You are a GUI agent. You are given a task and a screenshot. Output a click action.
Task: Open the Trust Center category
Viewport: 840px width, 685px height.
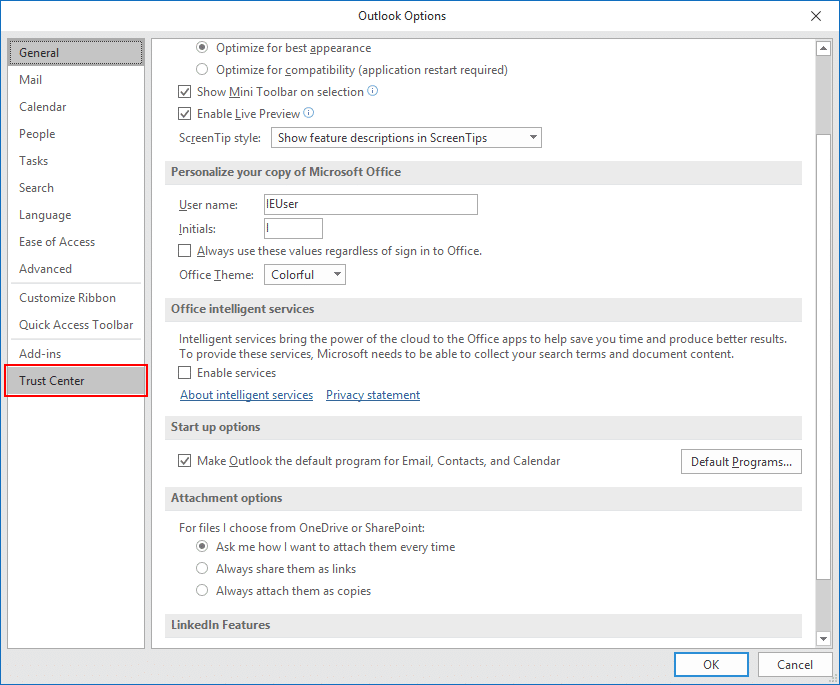point(76,381)
